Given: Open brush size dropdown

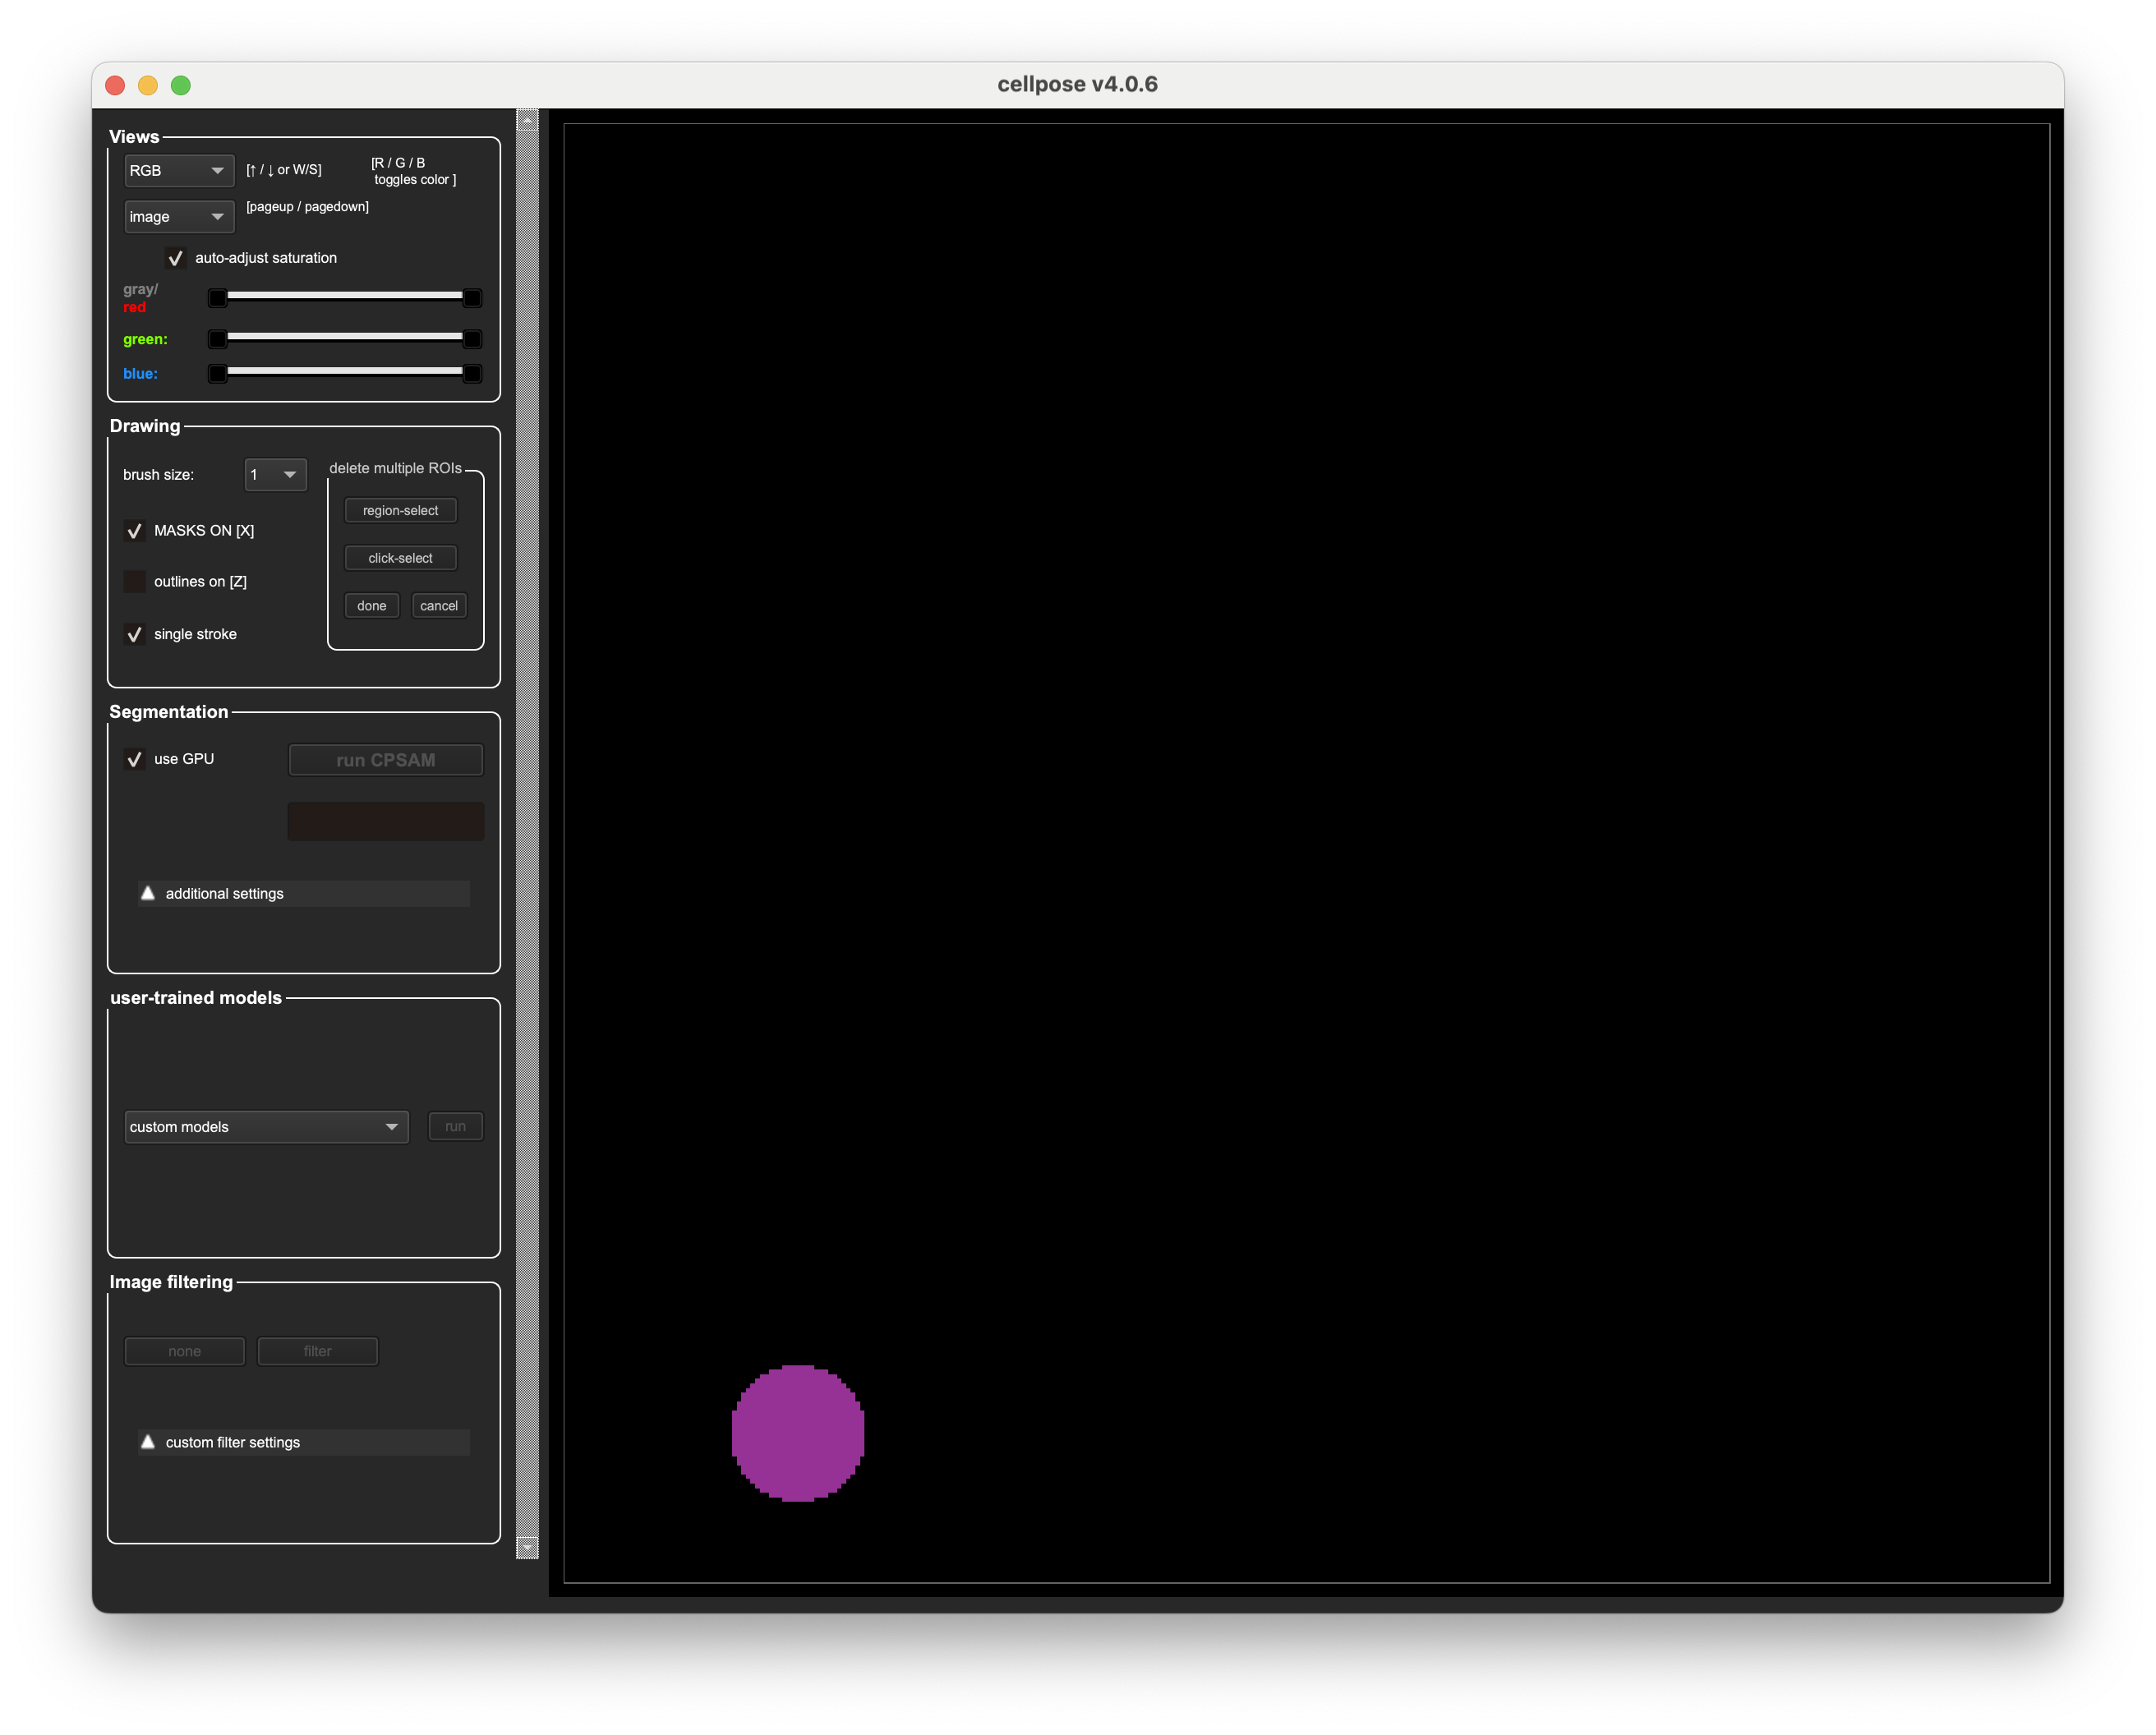Looking at the screenshot, I should pos(275,475).
